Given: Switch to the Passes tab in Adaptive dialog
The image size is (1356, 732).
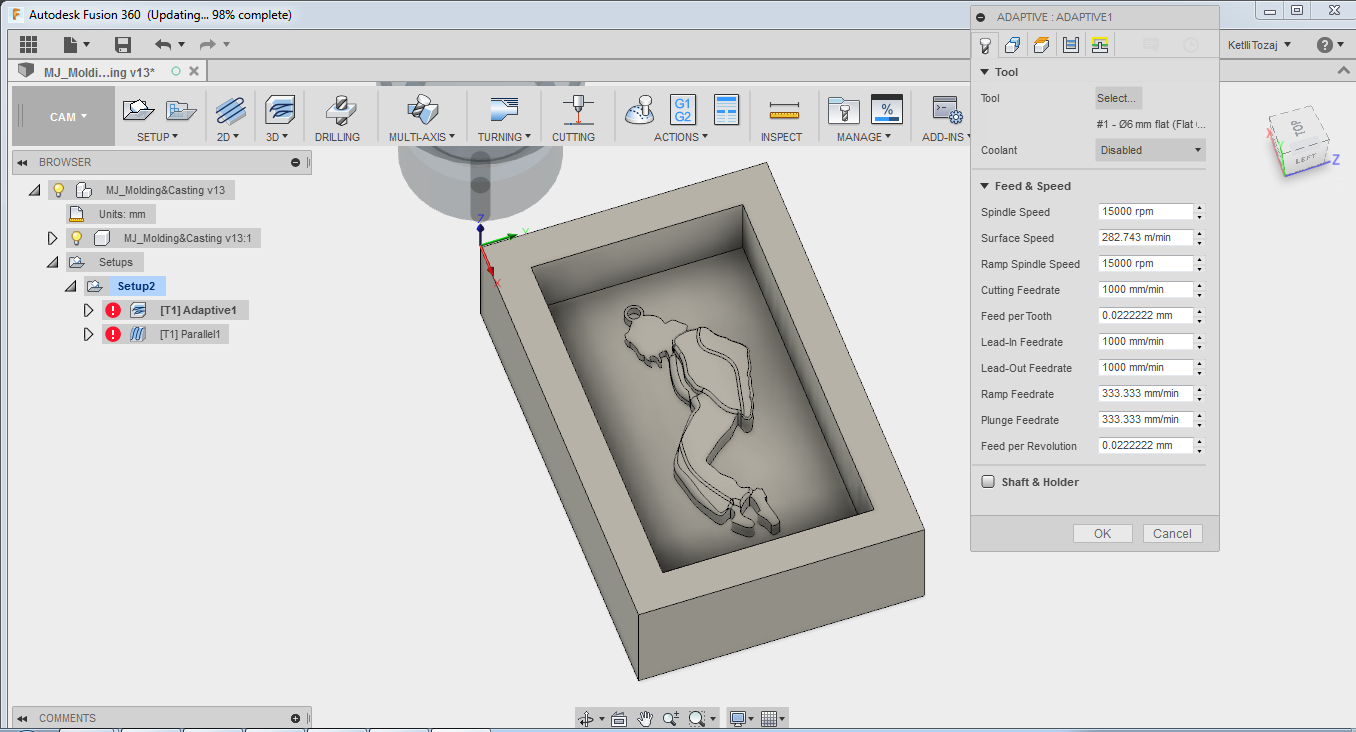Looking at the screenshot, I should coord(1070,44).
